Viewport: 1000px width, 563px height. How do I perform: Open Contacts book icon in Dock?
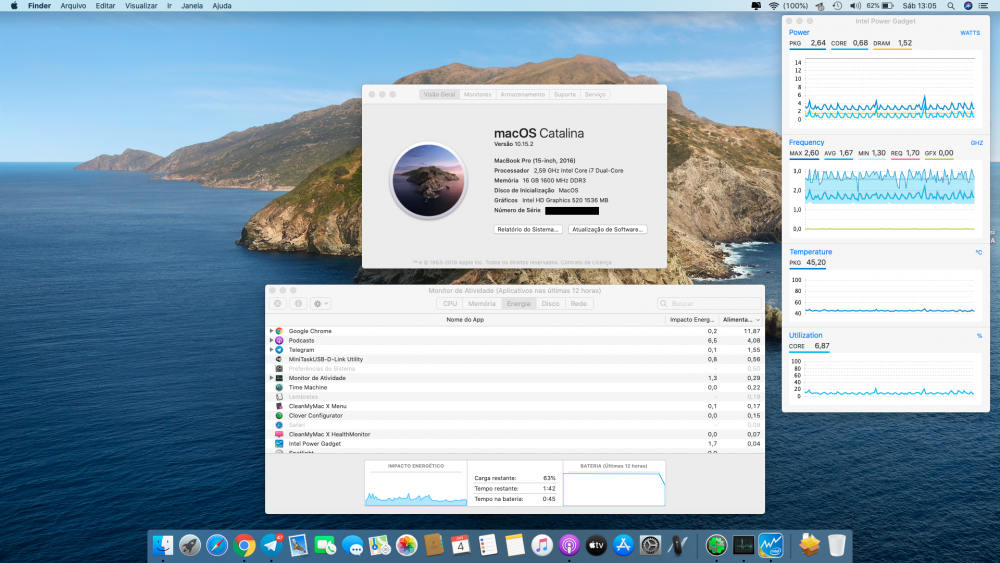[x=434, y=545]
